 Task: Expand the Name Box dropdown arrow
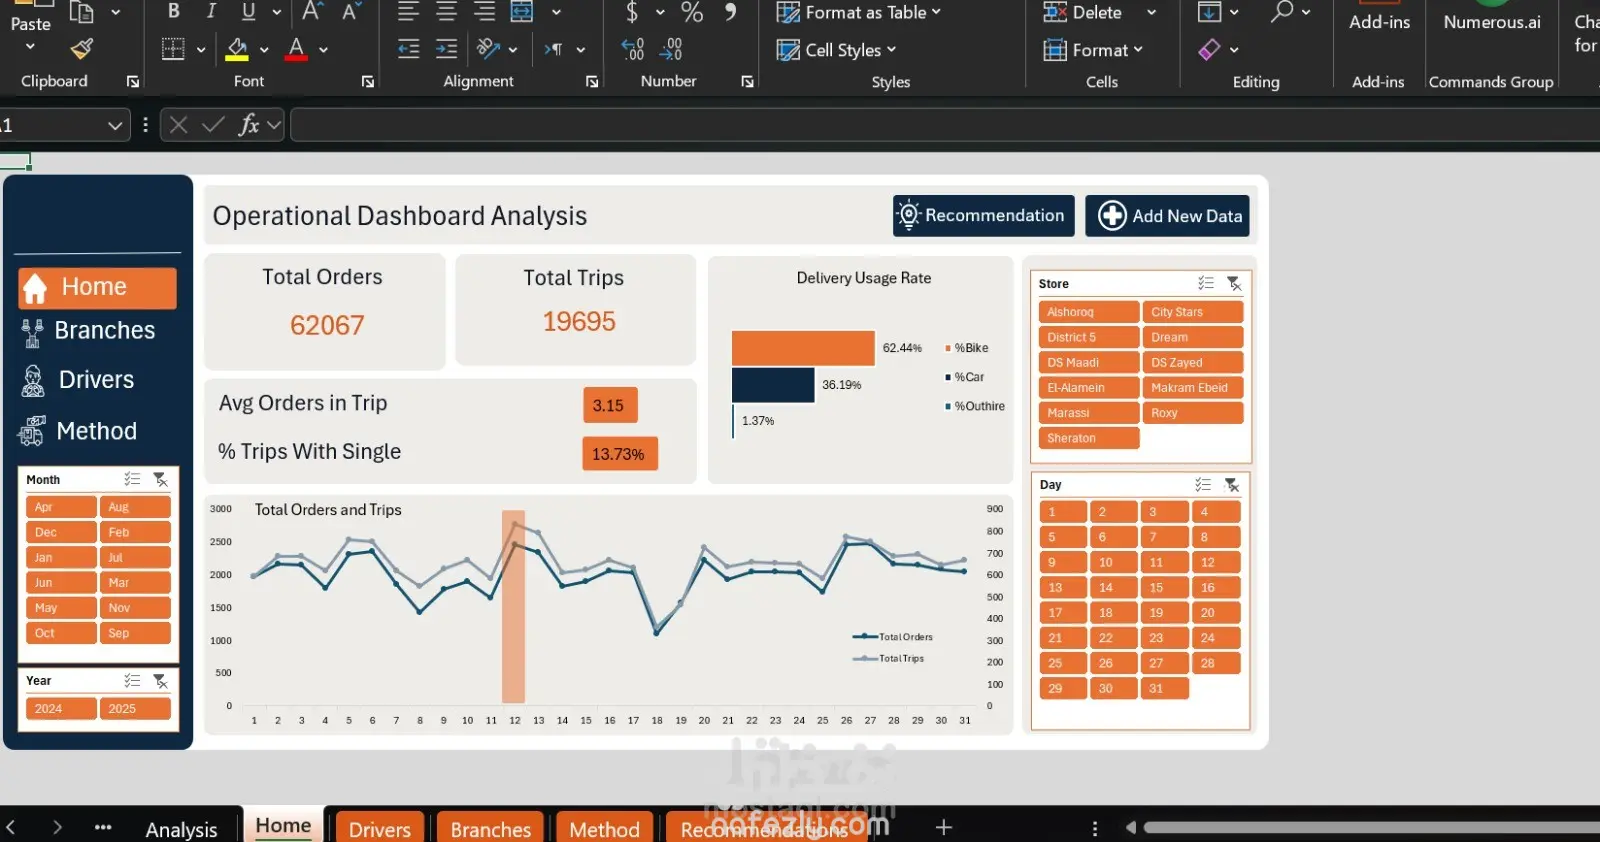click(x=115, y=125)
